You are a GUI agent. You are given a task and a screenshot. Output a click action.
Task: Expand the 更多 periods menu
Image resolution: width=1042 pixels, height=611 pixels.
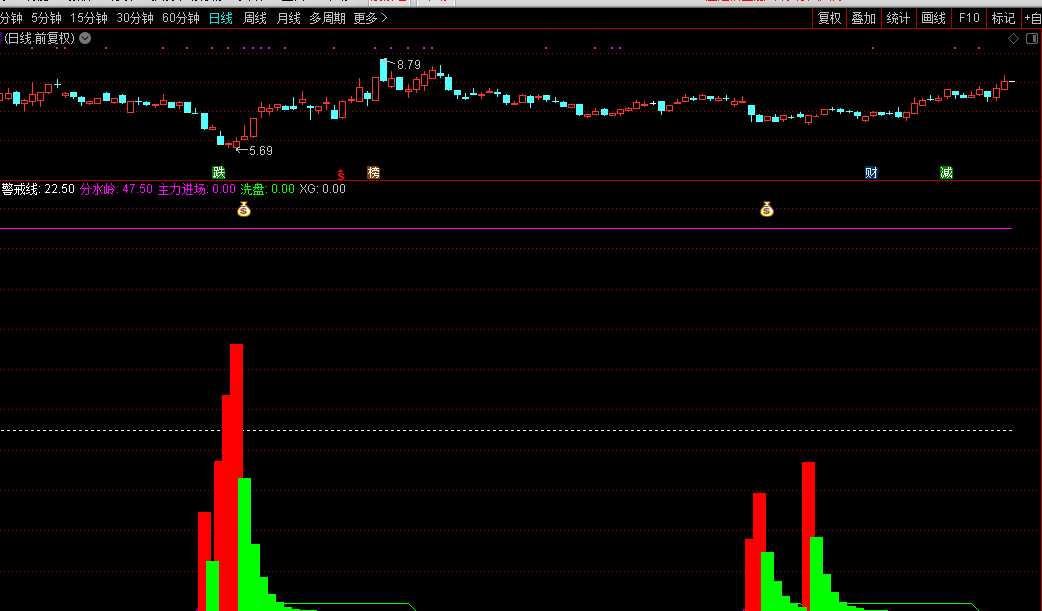(370, 18)
